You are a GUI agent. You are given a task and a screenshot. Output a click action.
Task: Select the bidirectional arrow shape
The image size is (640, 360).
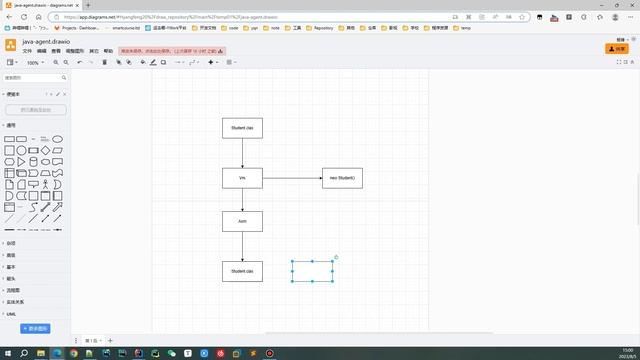coord(45,207)
